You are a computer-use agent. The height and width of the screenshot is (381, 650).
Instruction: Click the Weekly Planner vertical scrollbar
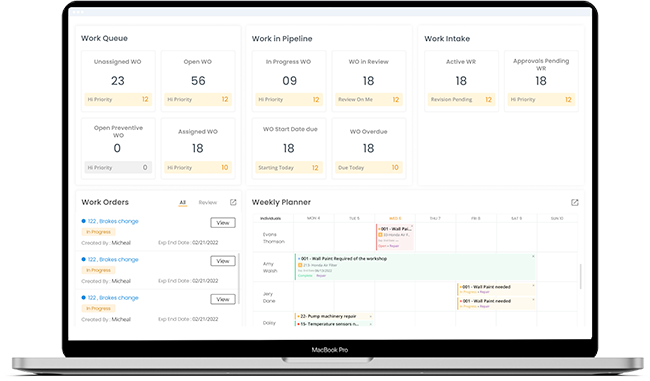click(580, 277)
